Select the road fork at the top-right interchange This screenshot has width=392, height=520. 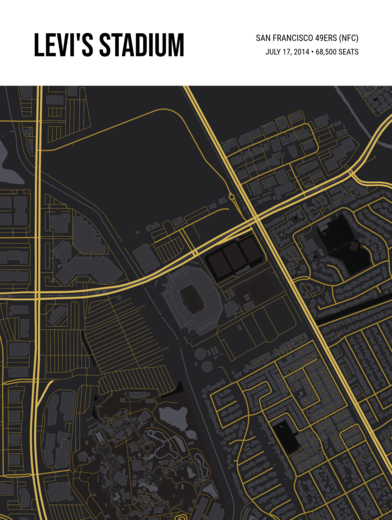click(352, 173)
